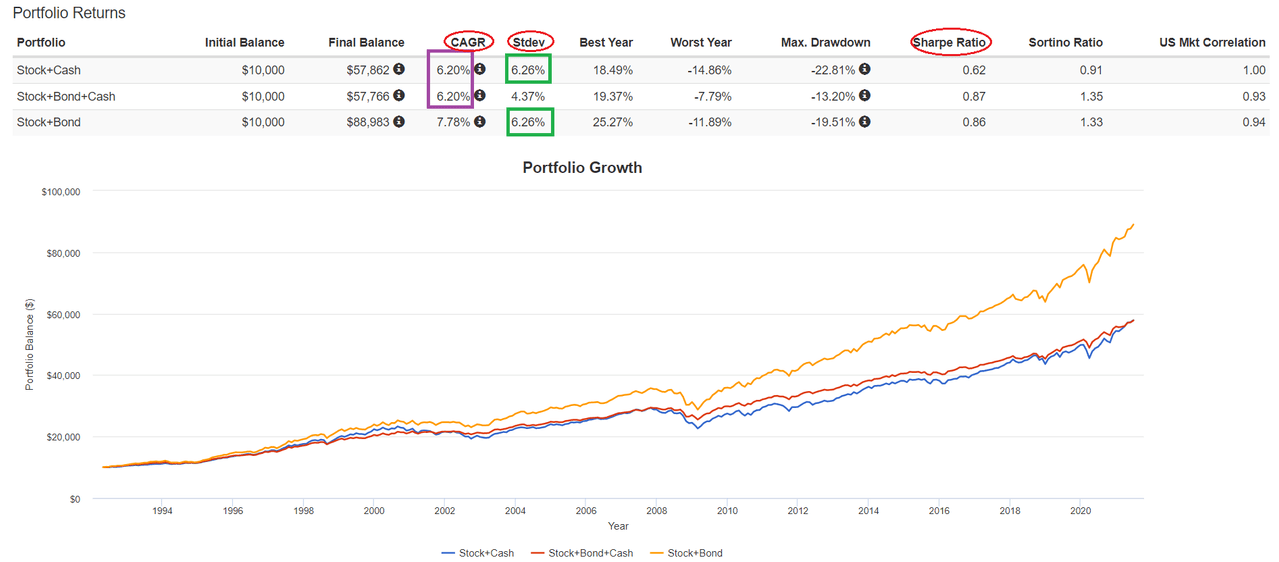The height and width of the screenshot is (562, 1279).
Task: Click the Sharpe Ratio column header
Action: (x=950, y=43)
